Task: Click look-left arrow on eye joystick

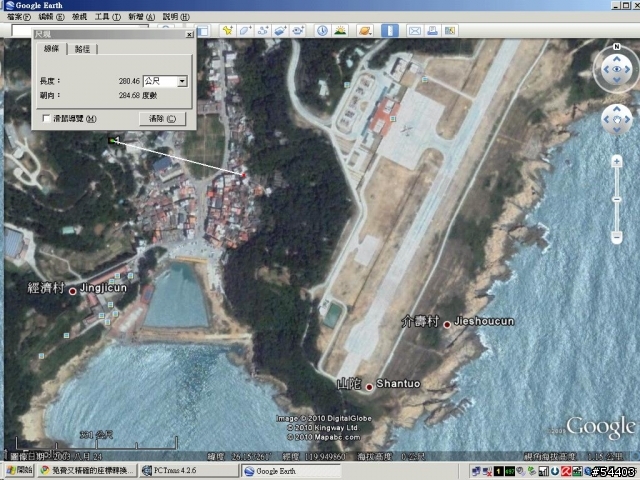Action: [606, 69]
